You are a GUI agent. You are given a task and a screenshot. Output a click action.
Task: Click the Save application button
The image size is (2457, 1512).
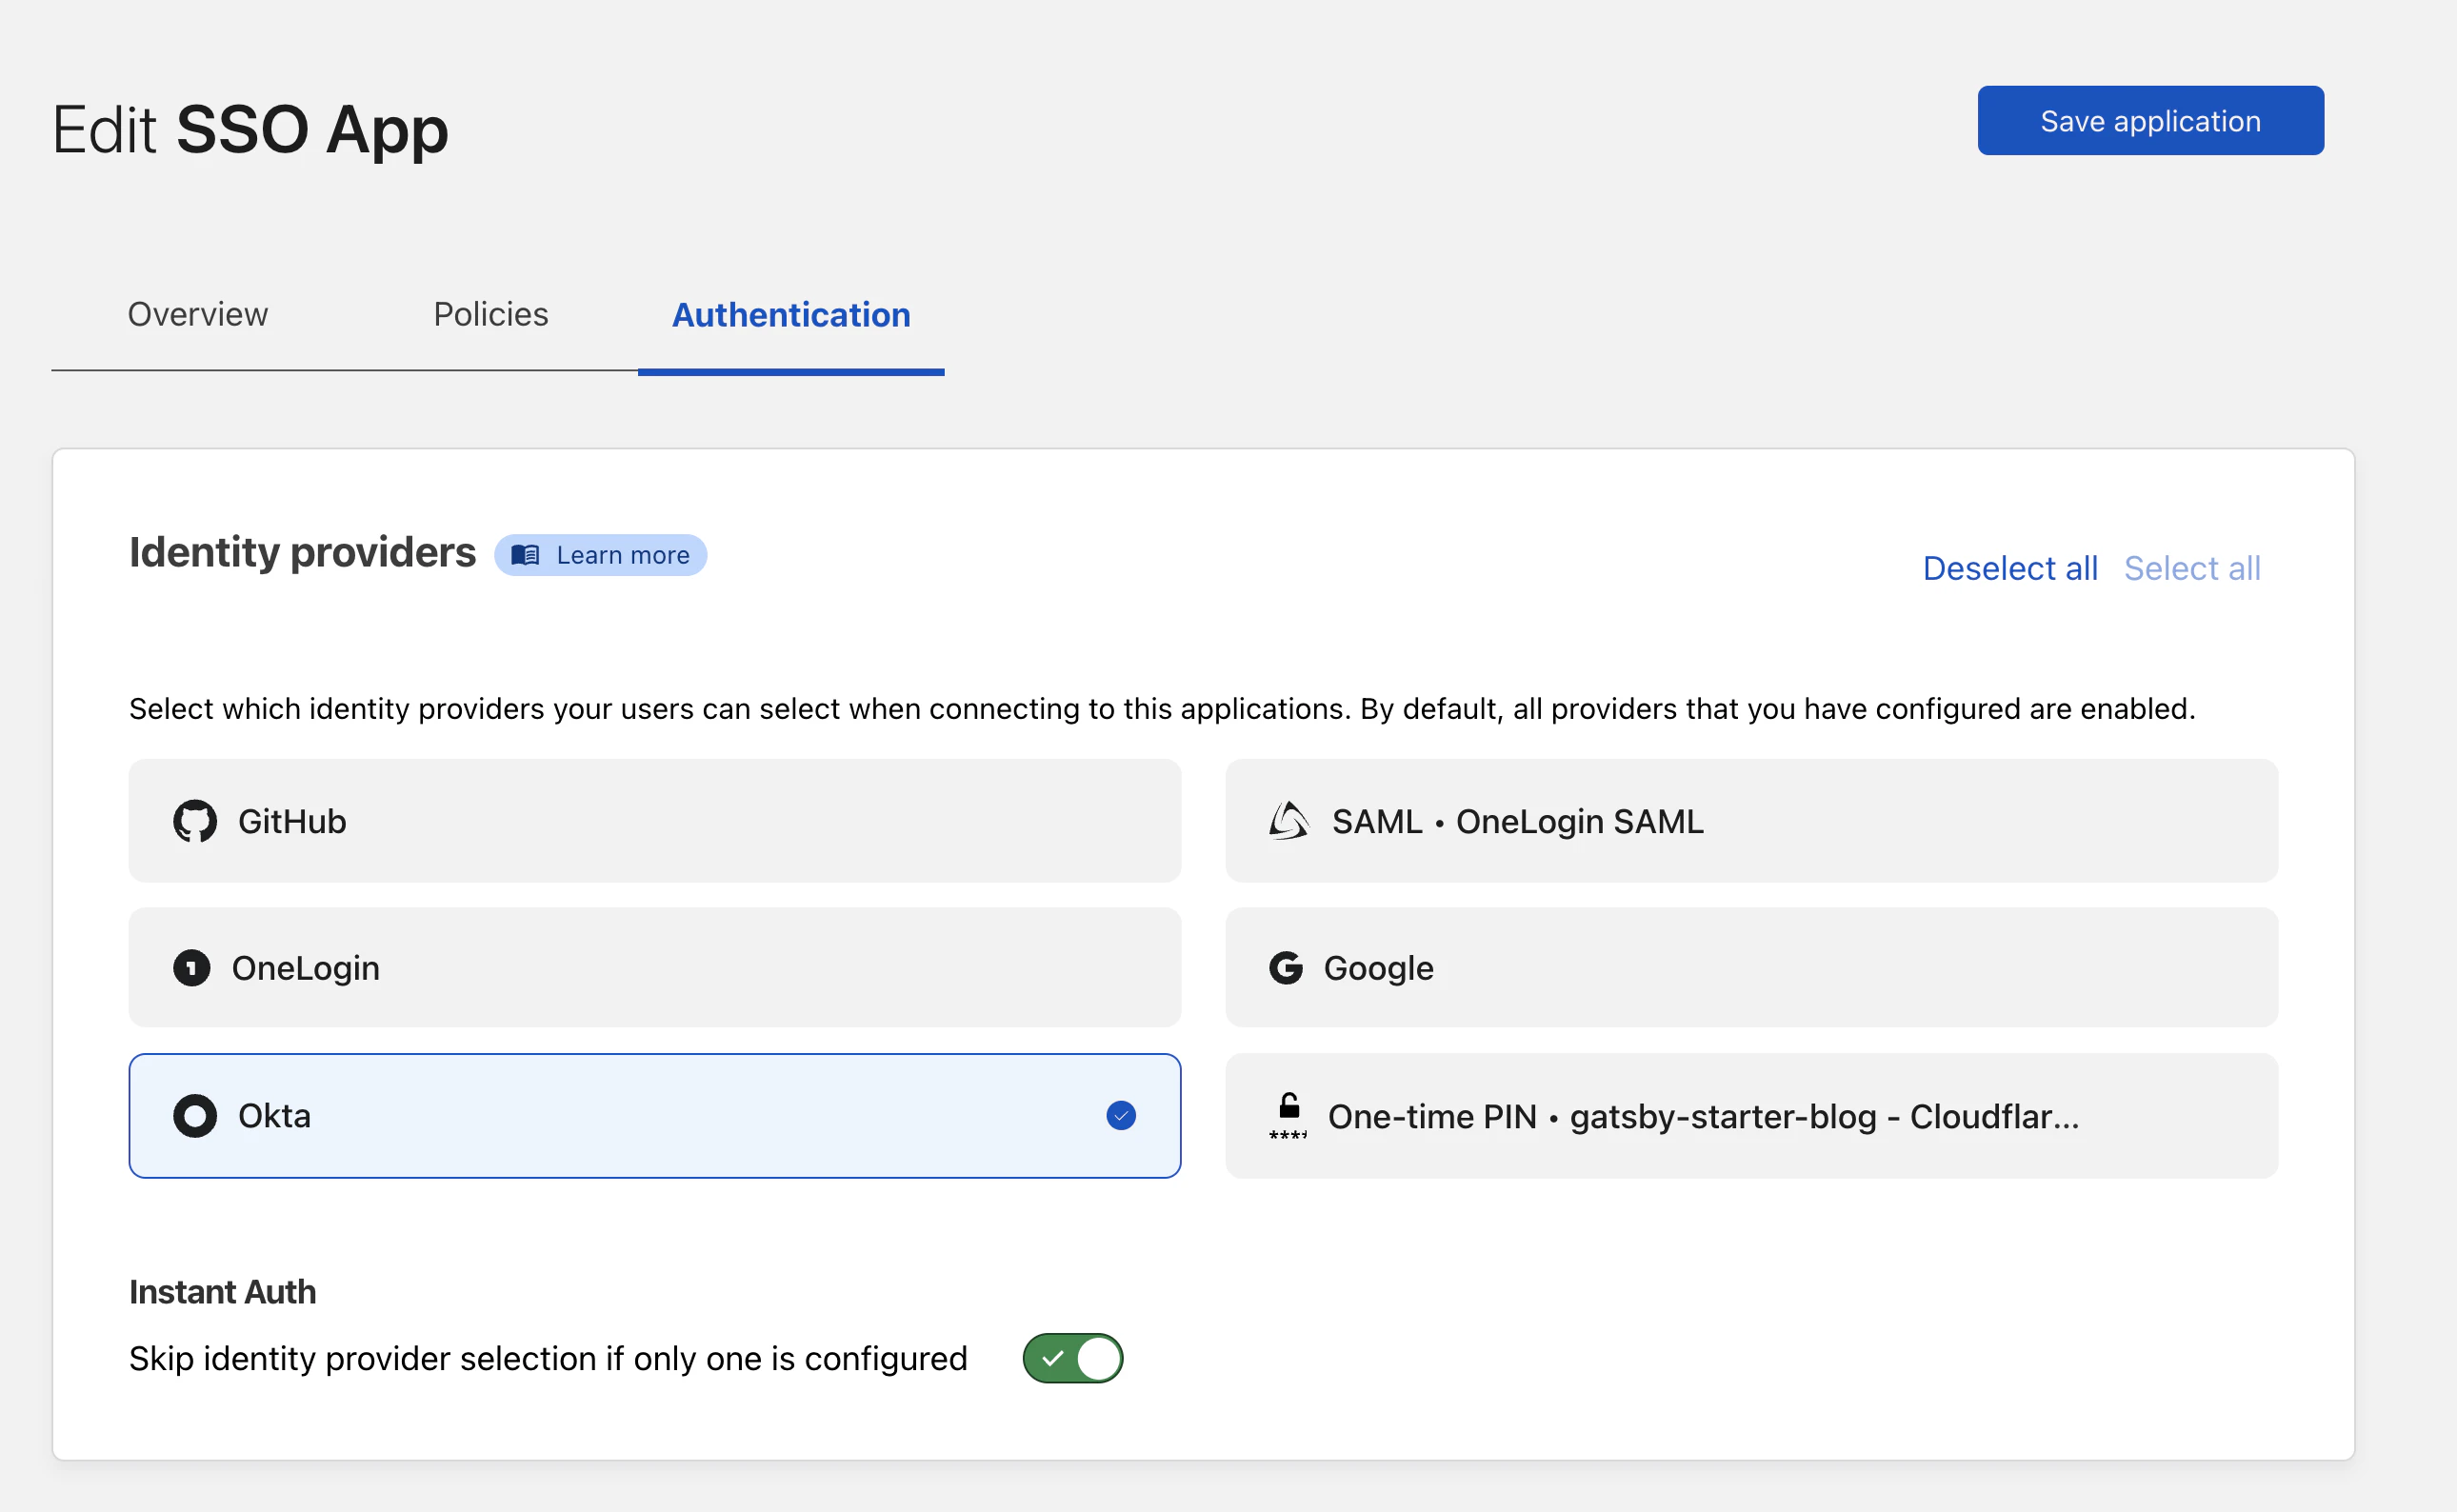click(2150, 120)
